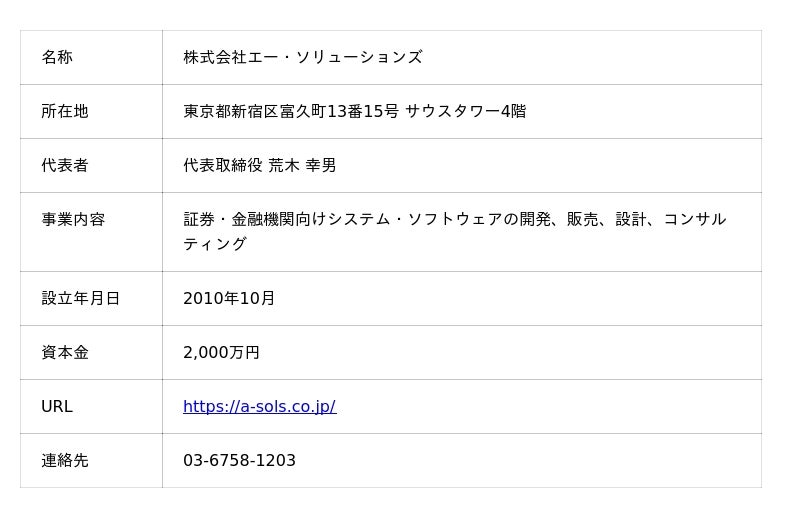Click the URL row label

tap(57, 407)
